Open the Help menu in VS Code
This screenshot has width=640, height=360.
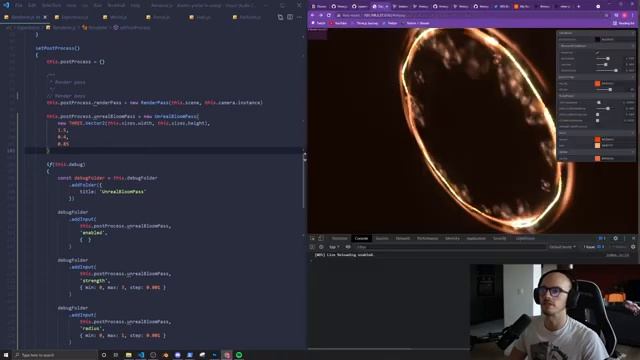135,5
